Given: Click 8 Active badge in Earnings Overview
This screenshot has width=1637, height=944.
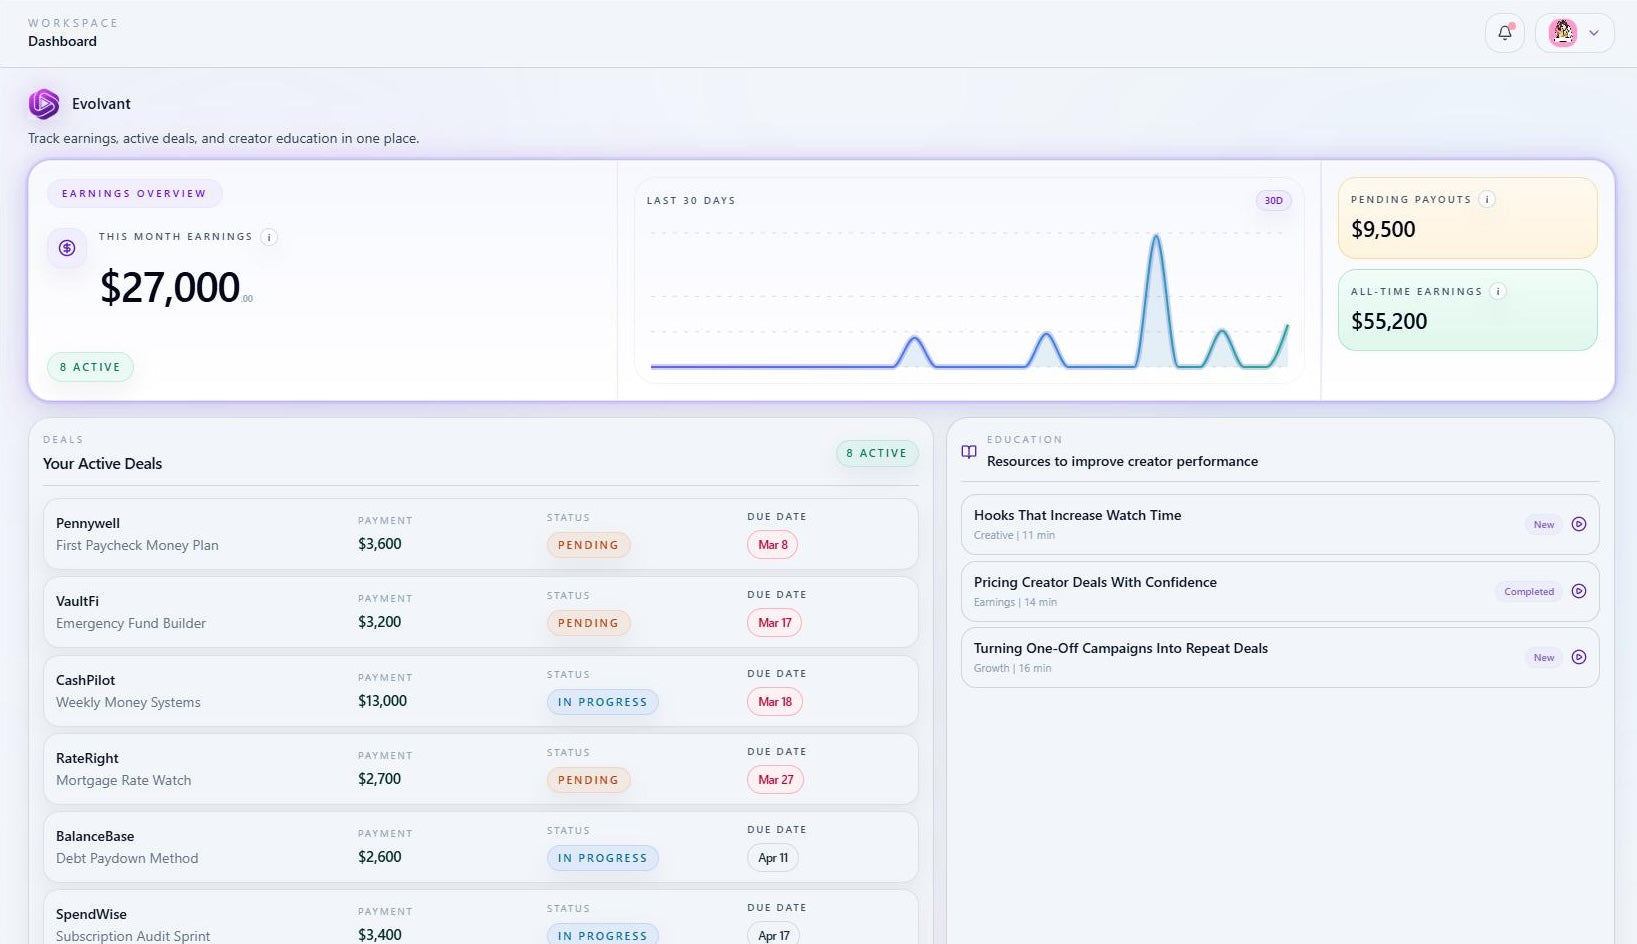Looking at the screenshot, I should click(x=90, y=367).
